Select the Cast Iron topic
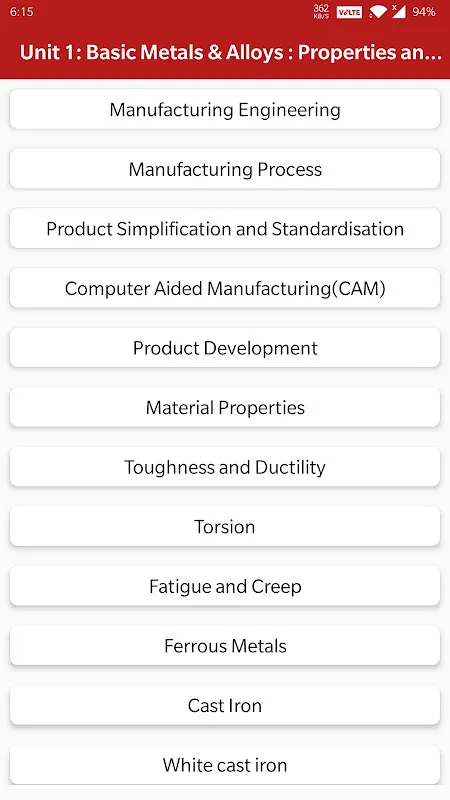The width and height of the screenshot is (450, 800). [225, 705]
